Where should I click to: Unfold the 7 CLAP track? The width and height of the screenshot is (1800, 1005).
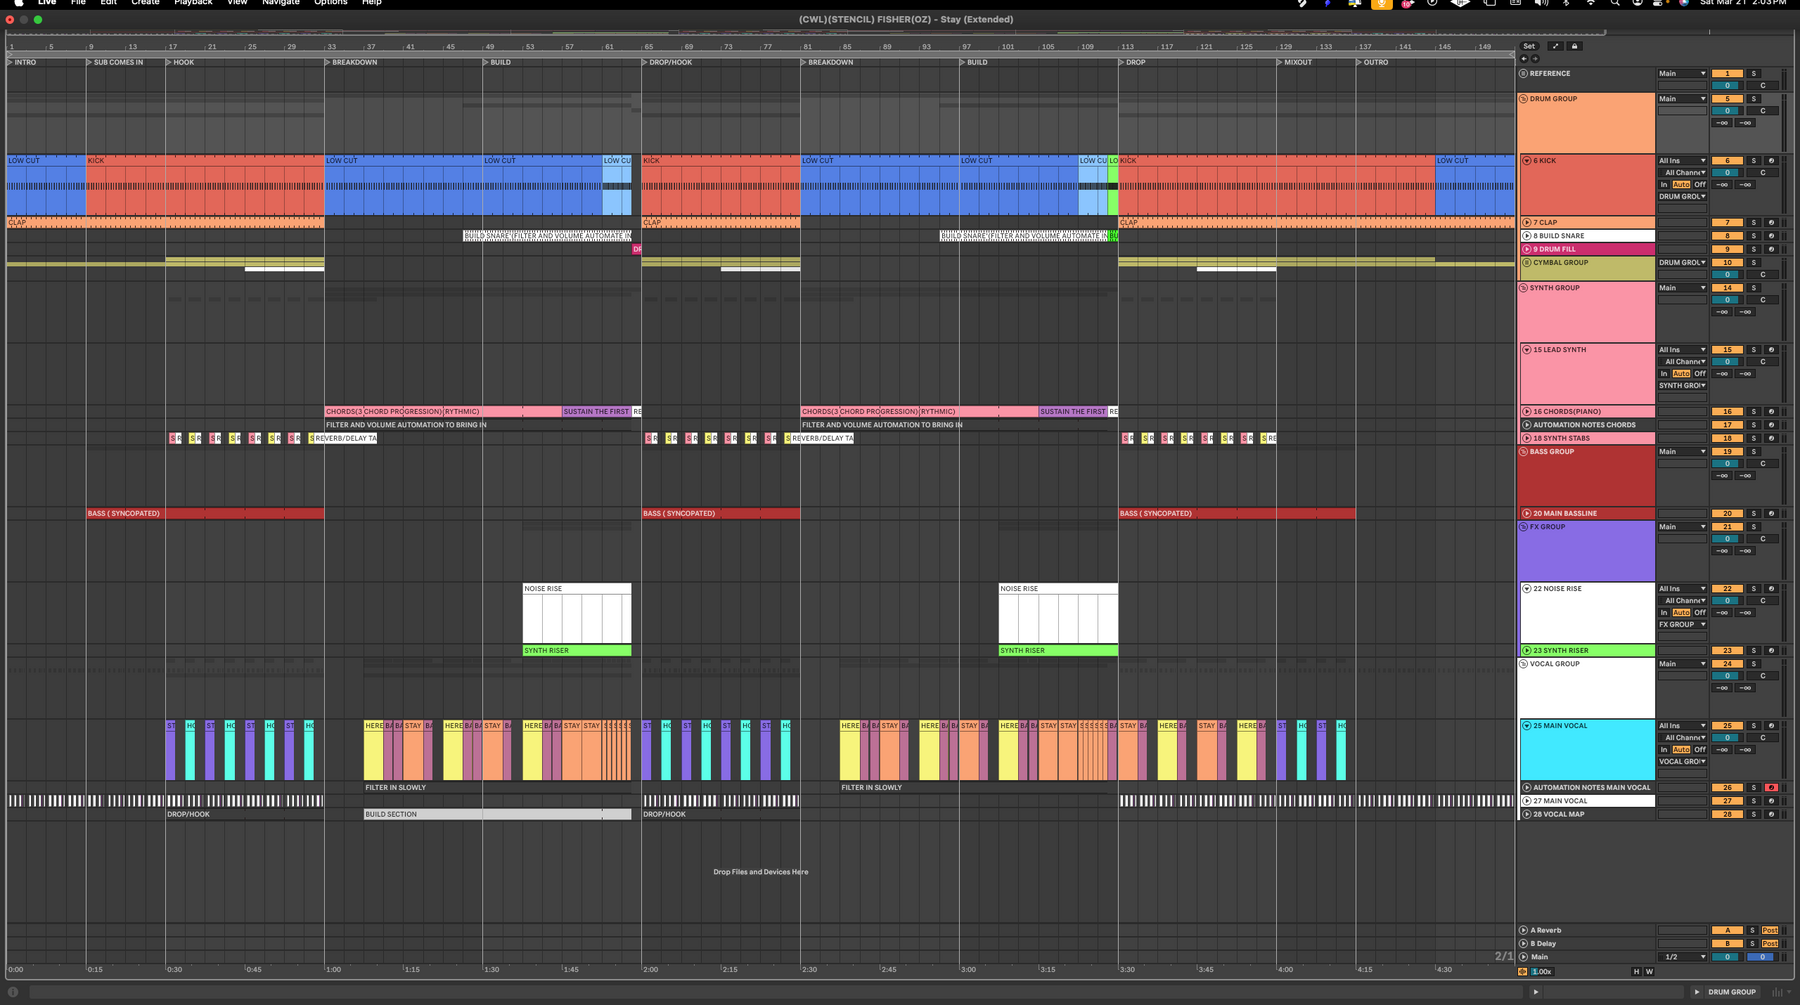tap(1527, 223)
